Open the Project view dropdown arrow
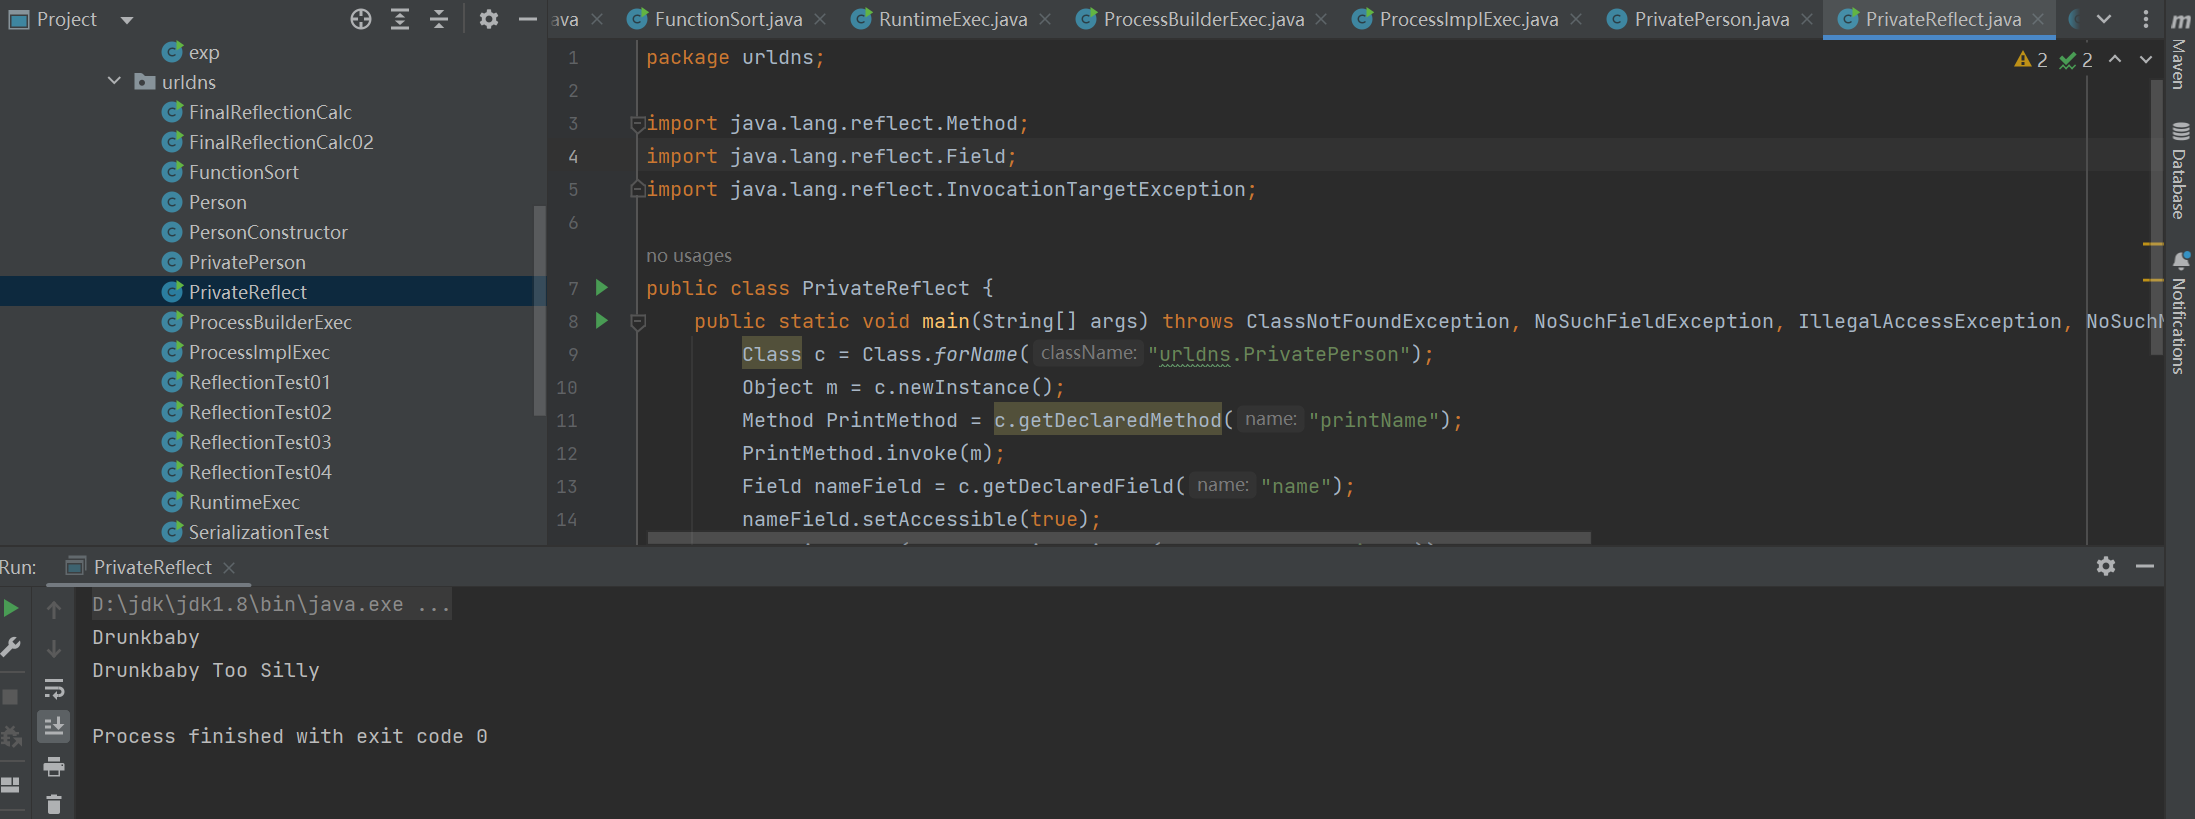The image size is (2195, 819). [127, 20]
